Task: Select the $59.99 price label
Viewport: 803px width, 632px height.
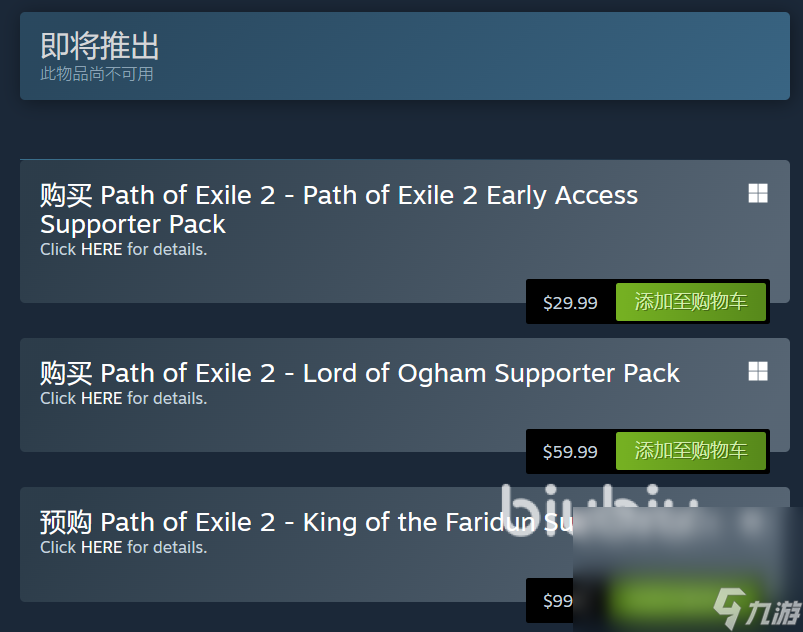Action: coord(570,452)
